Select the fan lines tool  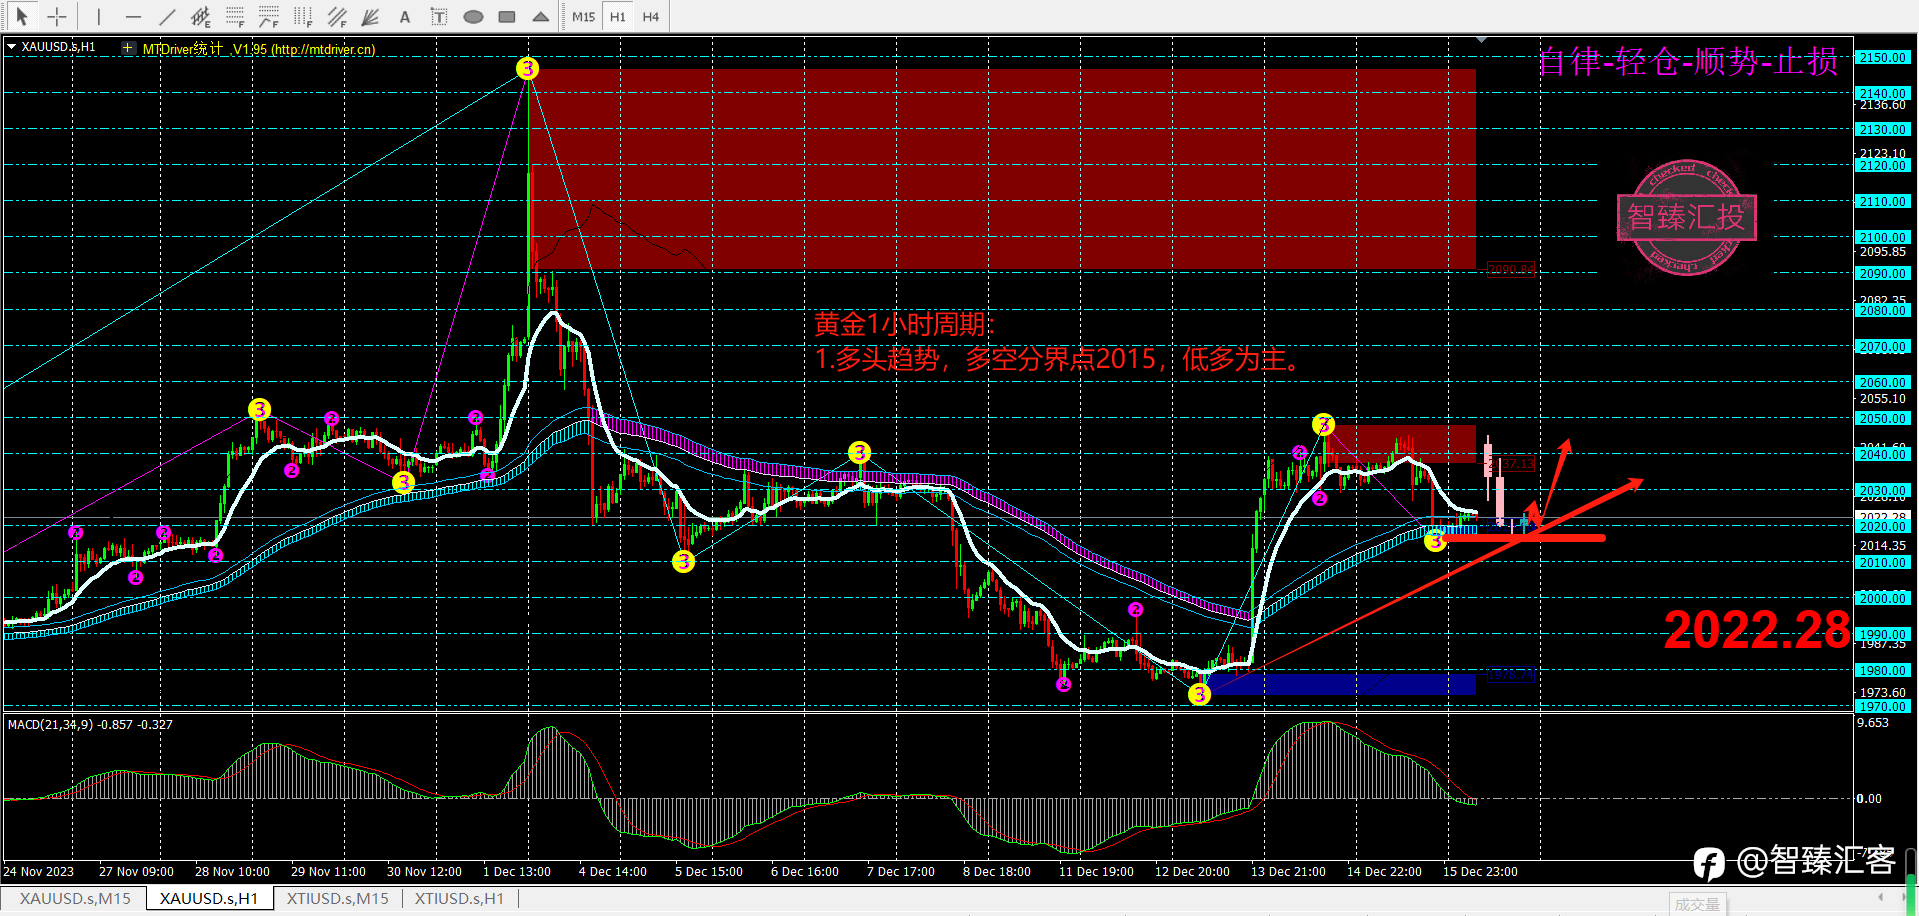(371, 16)
